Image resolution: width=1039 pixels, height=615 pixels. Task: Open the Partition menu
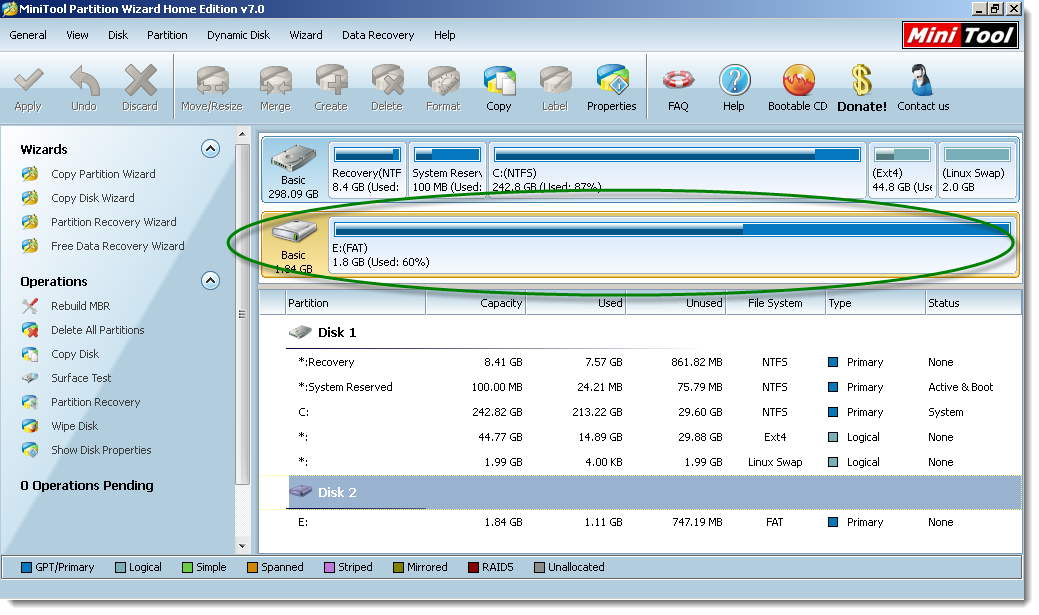(x=167, y=35)
